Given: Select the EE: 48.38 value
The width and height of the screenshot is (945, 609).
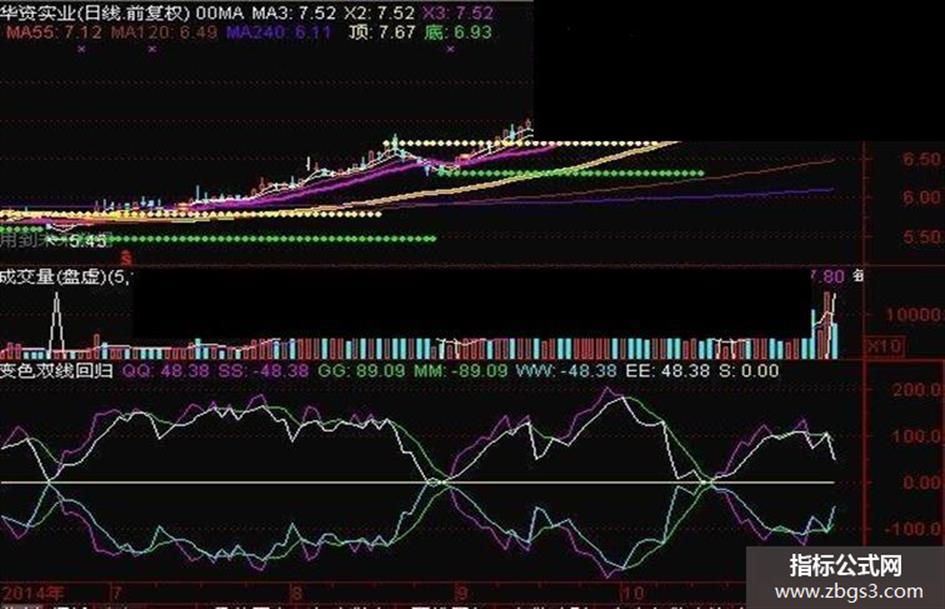Looking at the screenshot, I should pyautogui.click(x=668, y=371).
